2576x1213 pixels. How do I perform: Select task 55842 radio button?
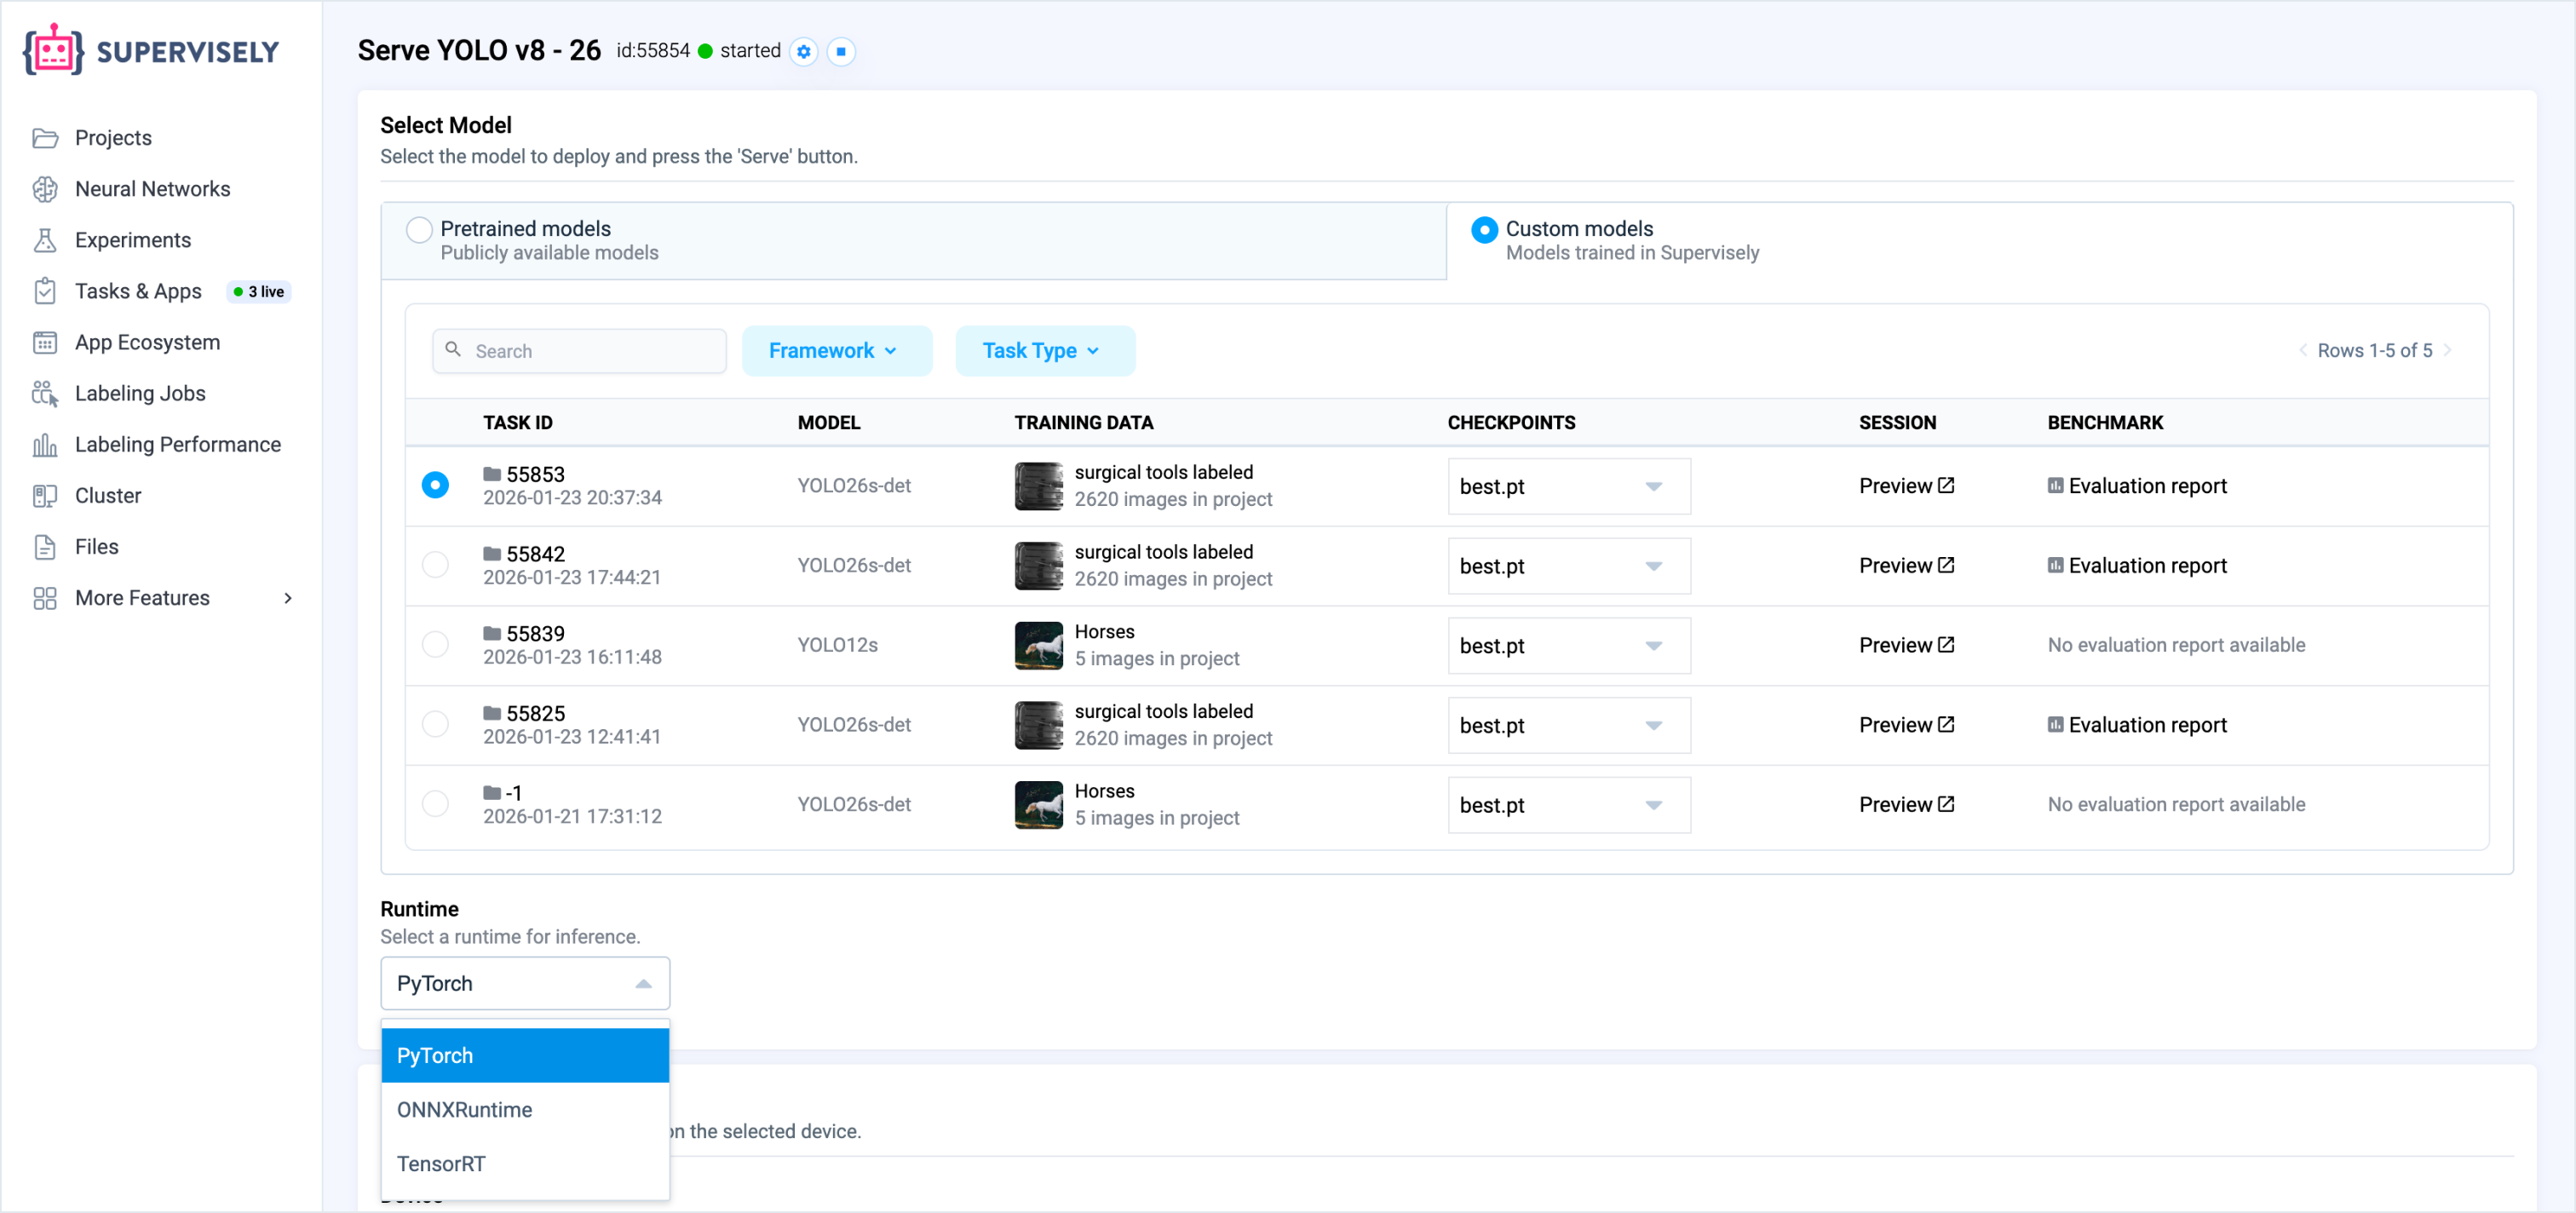pos(435,565)
